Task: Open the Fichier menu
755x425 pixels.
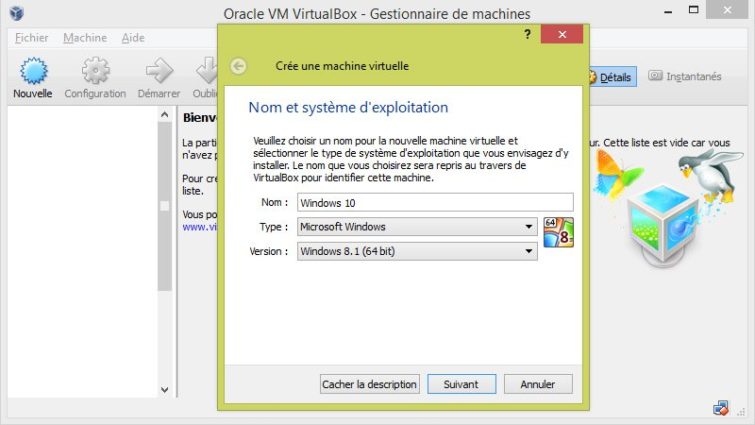Action: tap(31, 38)
